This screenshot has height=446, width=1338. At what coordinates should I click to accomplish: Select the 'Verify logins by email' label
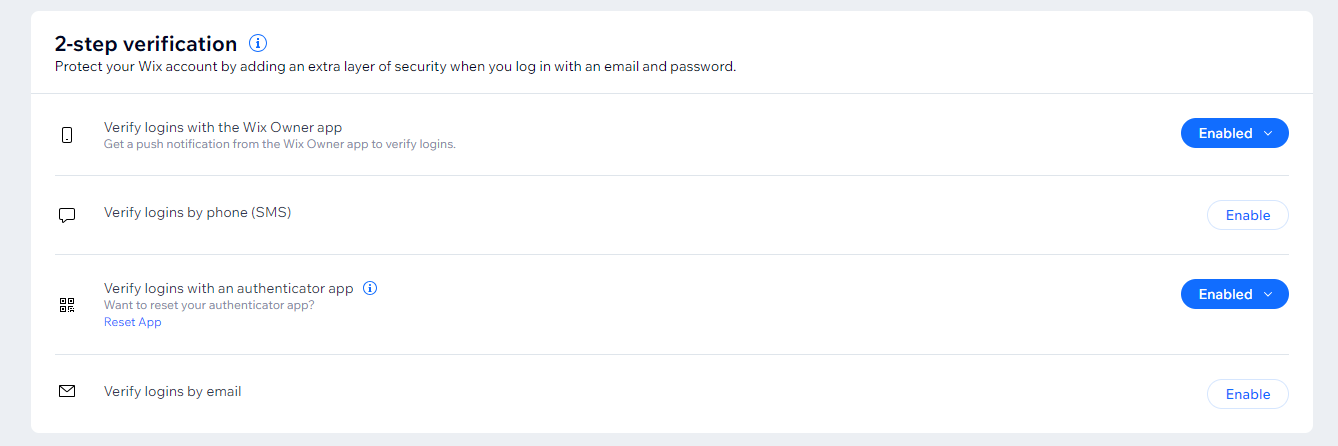point(173,391)
